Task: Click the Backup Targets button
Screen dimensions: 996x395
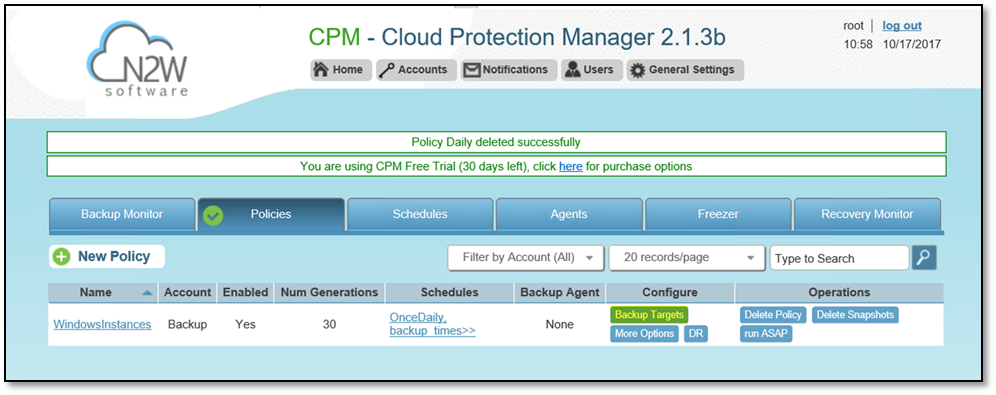Action: 649,314
